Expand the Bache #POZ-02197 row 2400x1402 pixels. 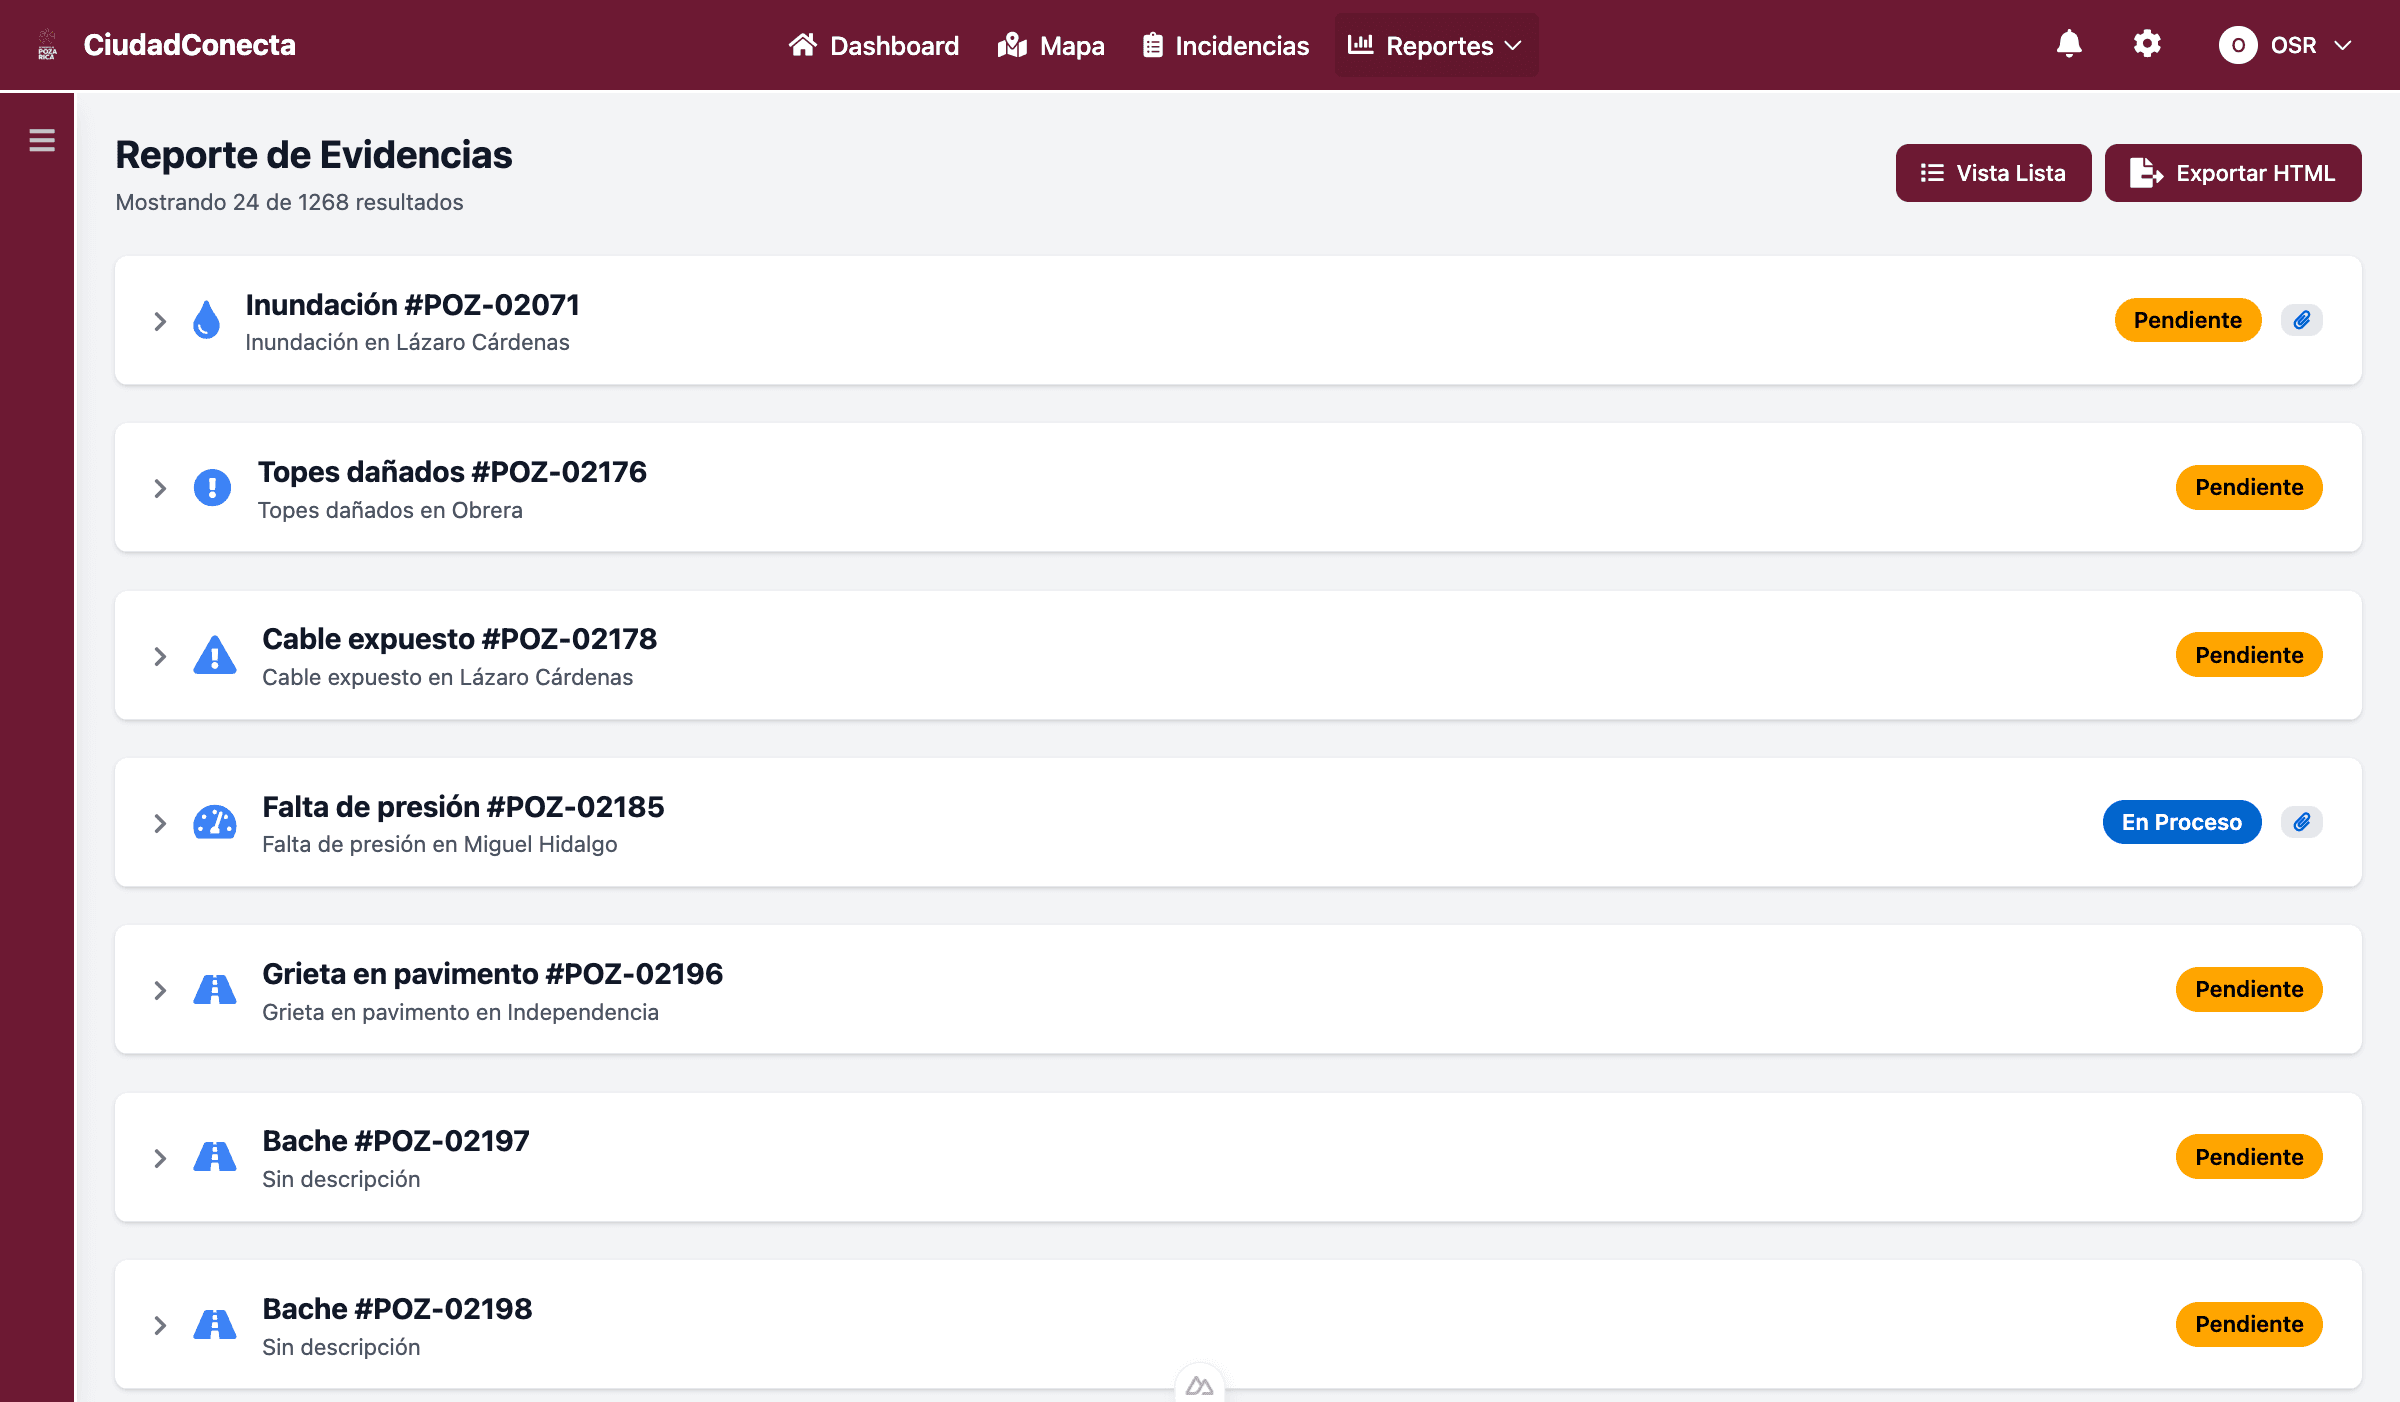coord(160,1158)
